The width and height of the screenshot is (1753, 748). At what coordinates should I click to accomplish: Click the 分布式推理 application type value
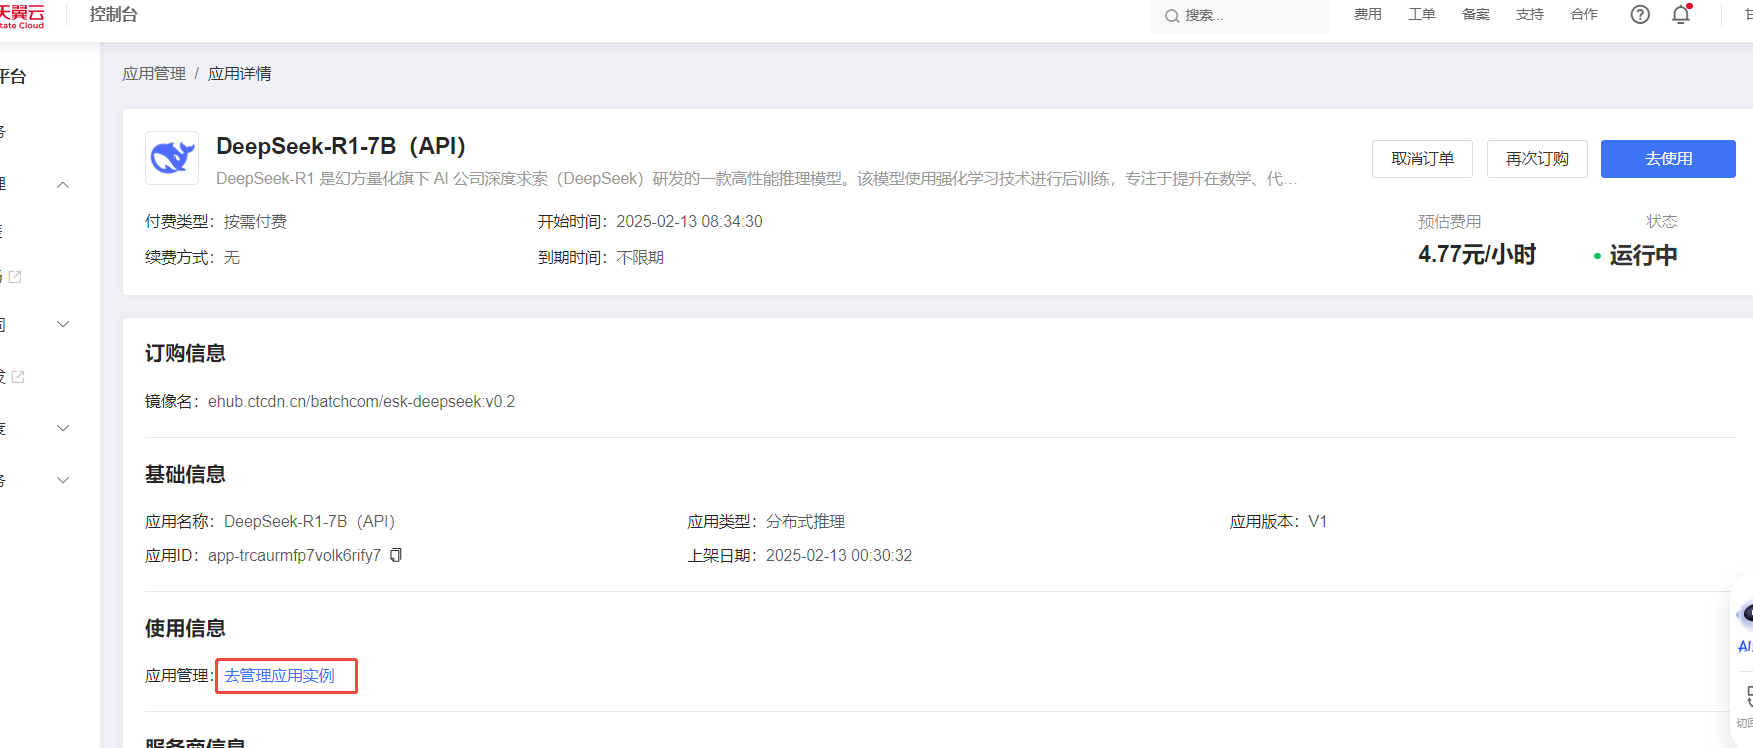tap(805, 522)
